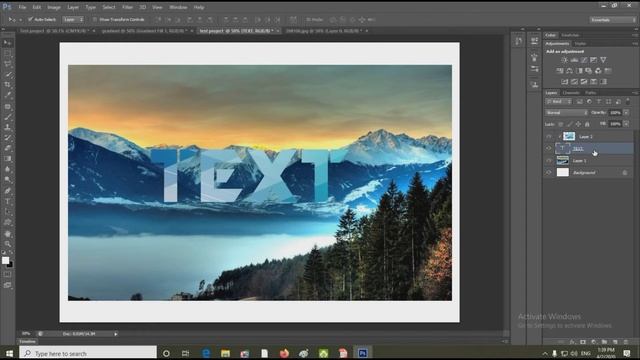The height and width of the screenshot is (360, 640).
Task: Enable Show Transform Controls checkbox
Action: click(95, 19)
